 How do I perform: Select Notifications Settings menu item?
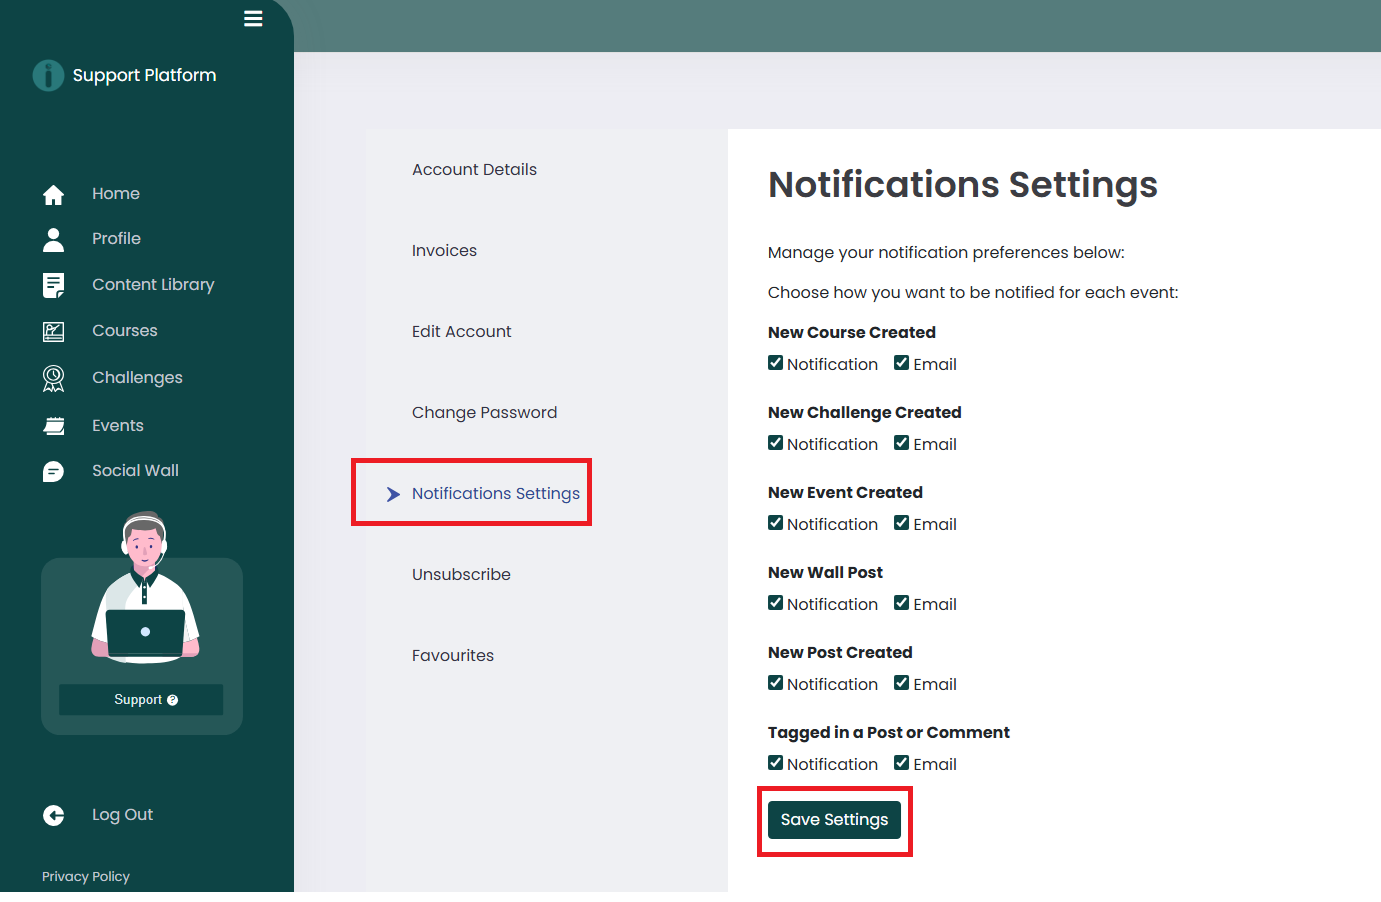point(496,494)
